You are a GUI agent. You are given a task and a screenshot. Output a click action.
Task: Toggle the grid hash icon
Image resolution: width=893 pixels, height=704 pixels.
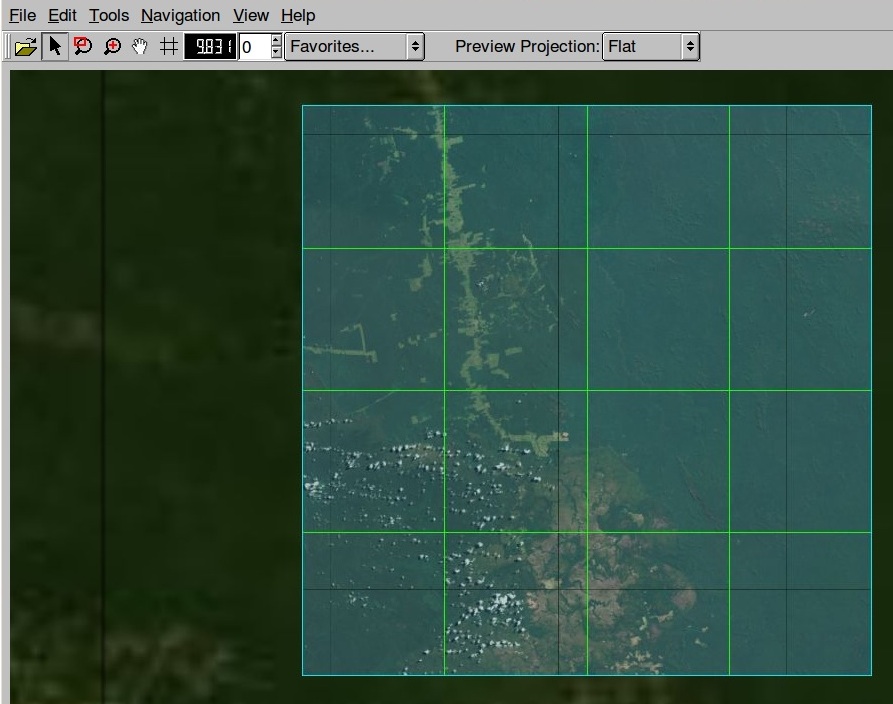tap(169, 46)
